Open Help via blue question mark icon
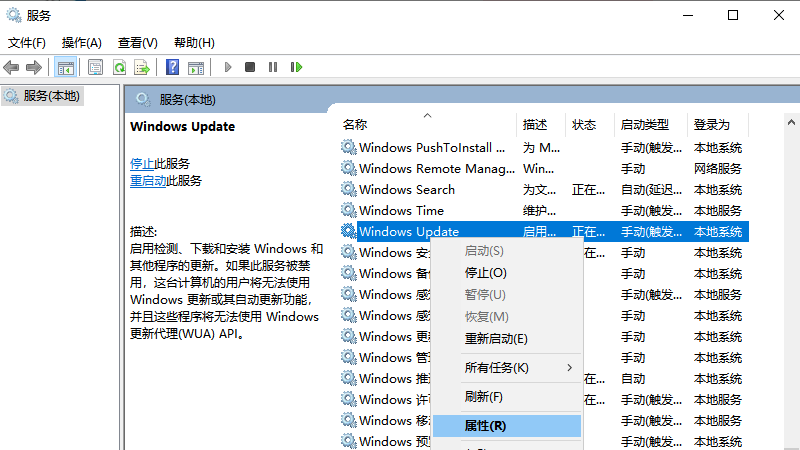The width and height of the screenshot is (800, 450). pos(172,67)
